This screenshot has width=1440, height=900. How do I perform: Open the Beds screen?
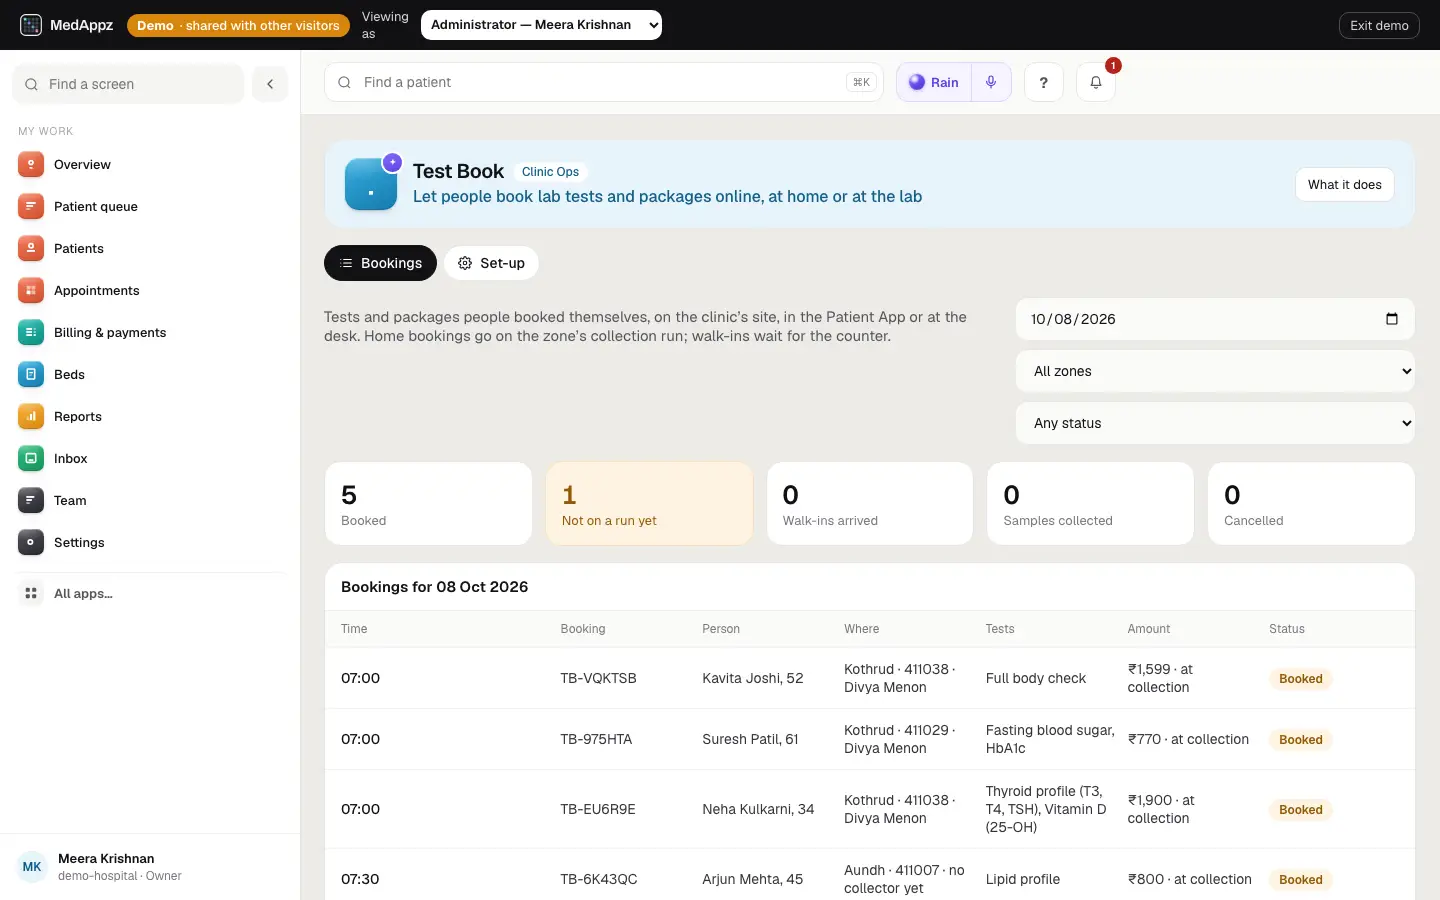coord(150,374)
